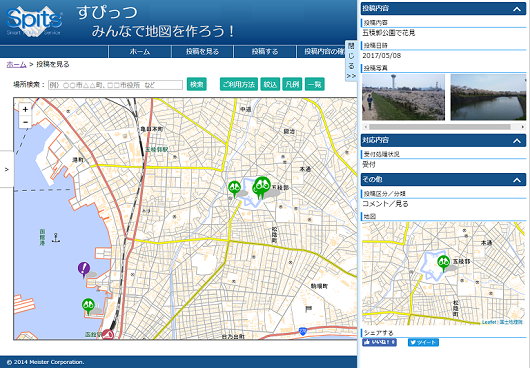Close detail panel with 閉じる tab
Image resolution: width=530 pixels, height=368 pixels.
coord(351,61)
